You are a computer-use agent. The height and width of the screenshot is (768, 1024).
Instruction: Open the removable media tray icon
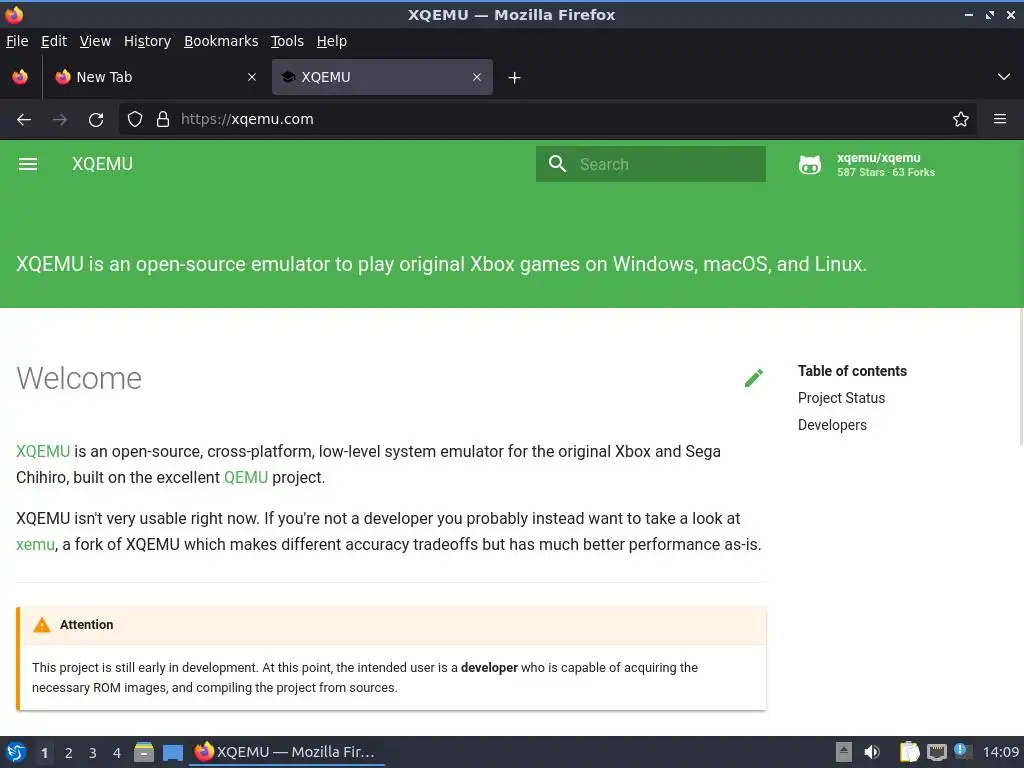844,752
